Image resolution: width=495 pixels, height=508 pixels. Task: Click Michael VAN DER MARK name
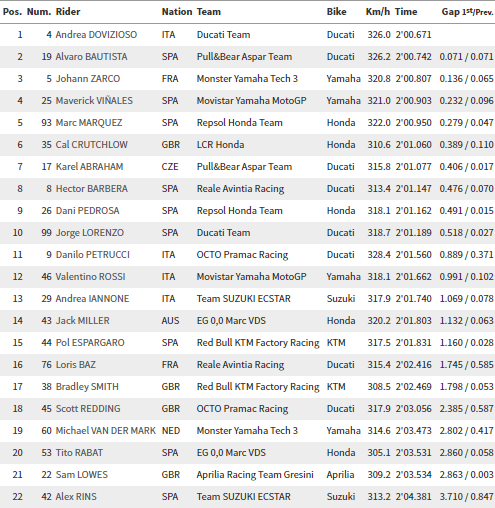pyautogui.click(x=106, y=431)
